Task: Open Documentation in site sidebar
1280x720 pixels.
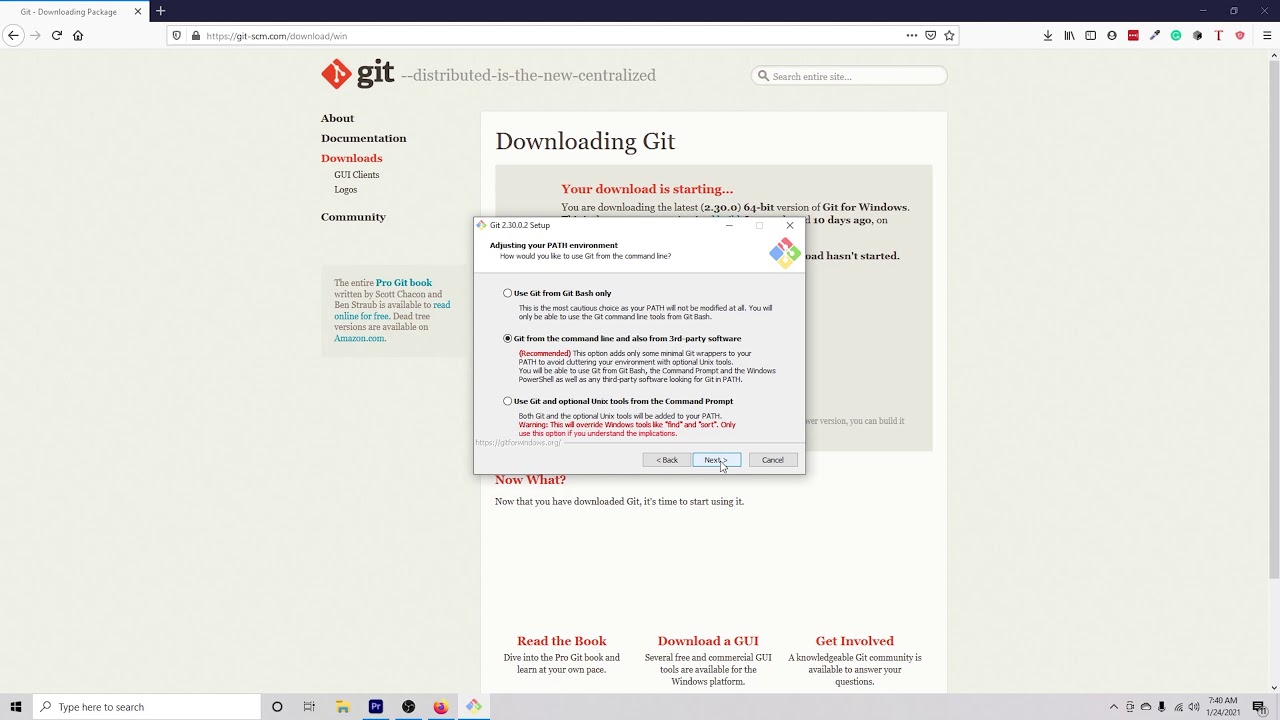Action: click(x=363, y=138)
